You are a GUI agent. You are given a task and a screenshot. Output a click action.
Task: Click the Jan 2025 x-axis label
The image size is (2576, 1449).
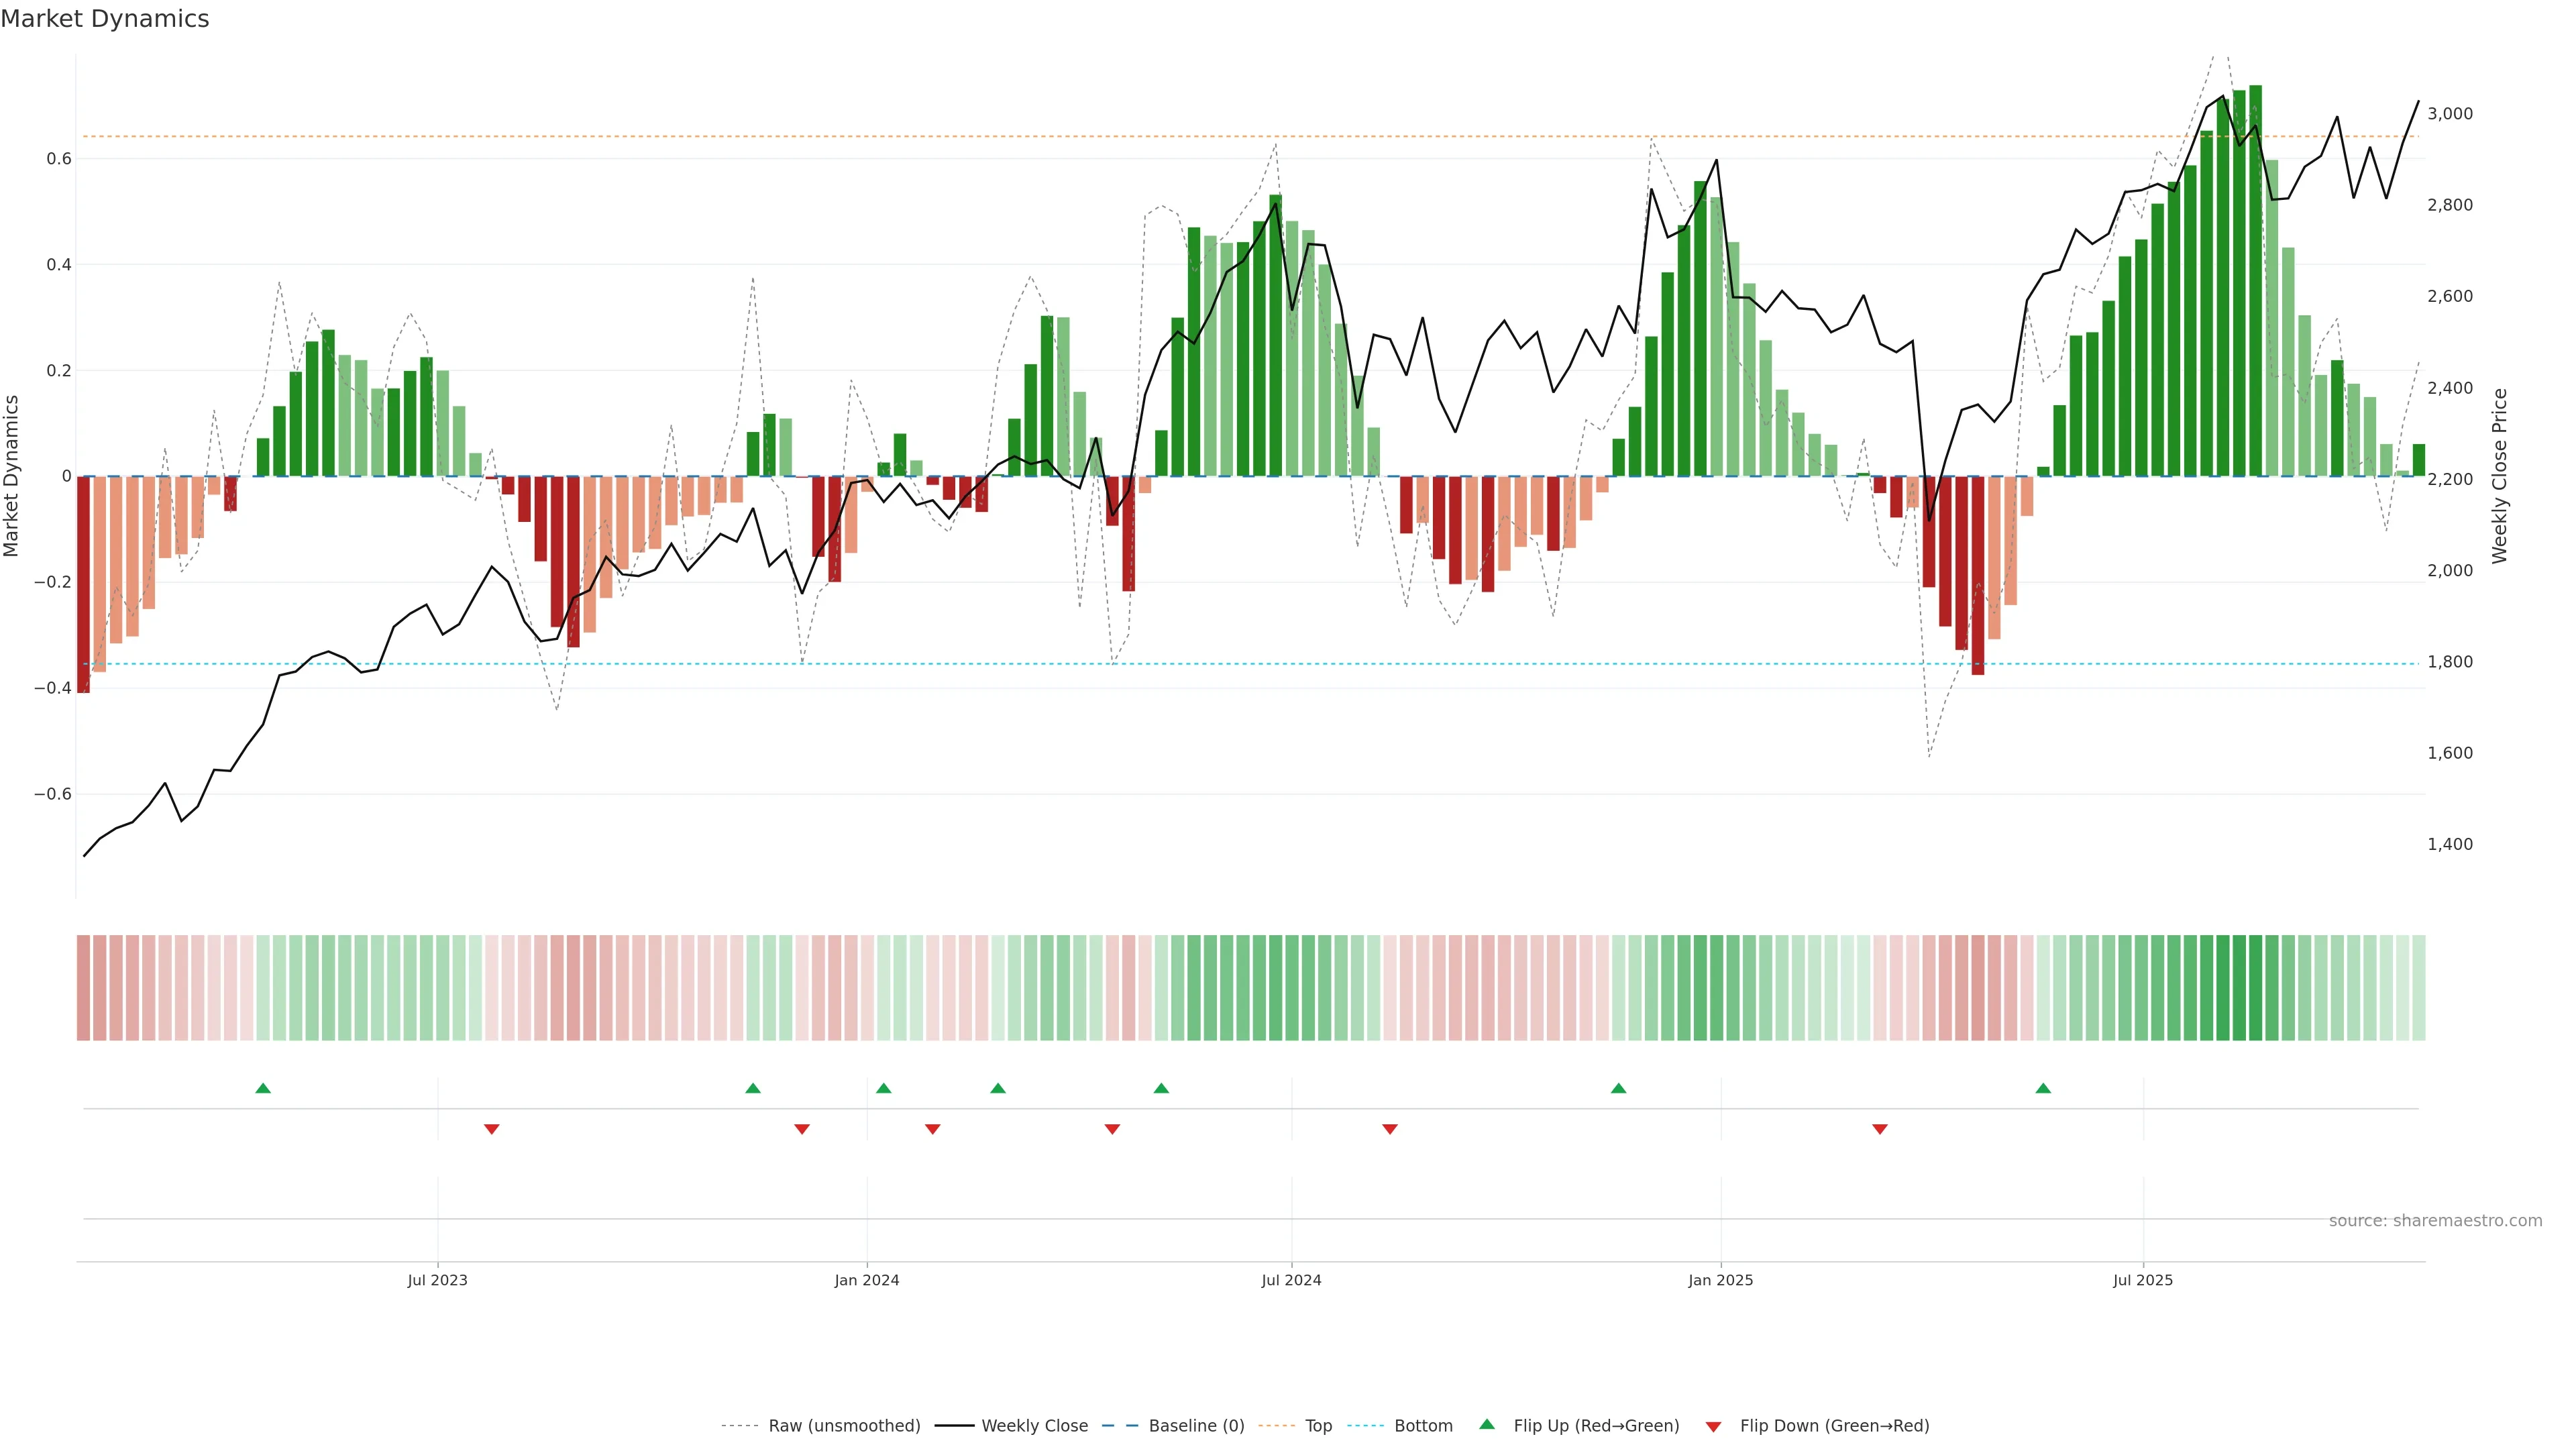coord(1720,1280)
